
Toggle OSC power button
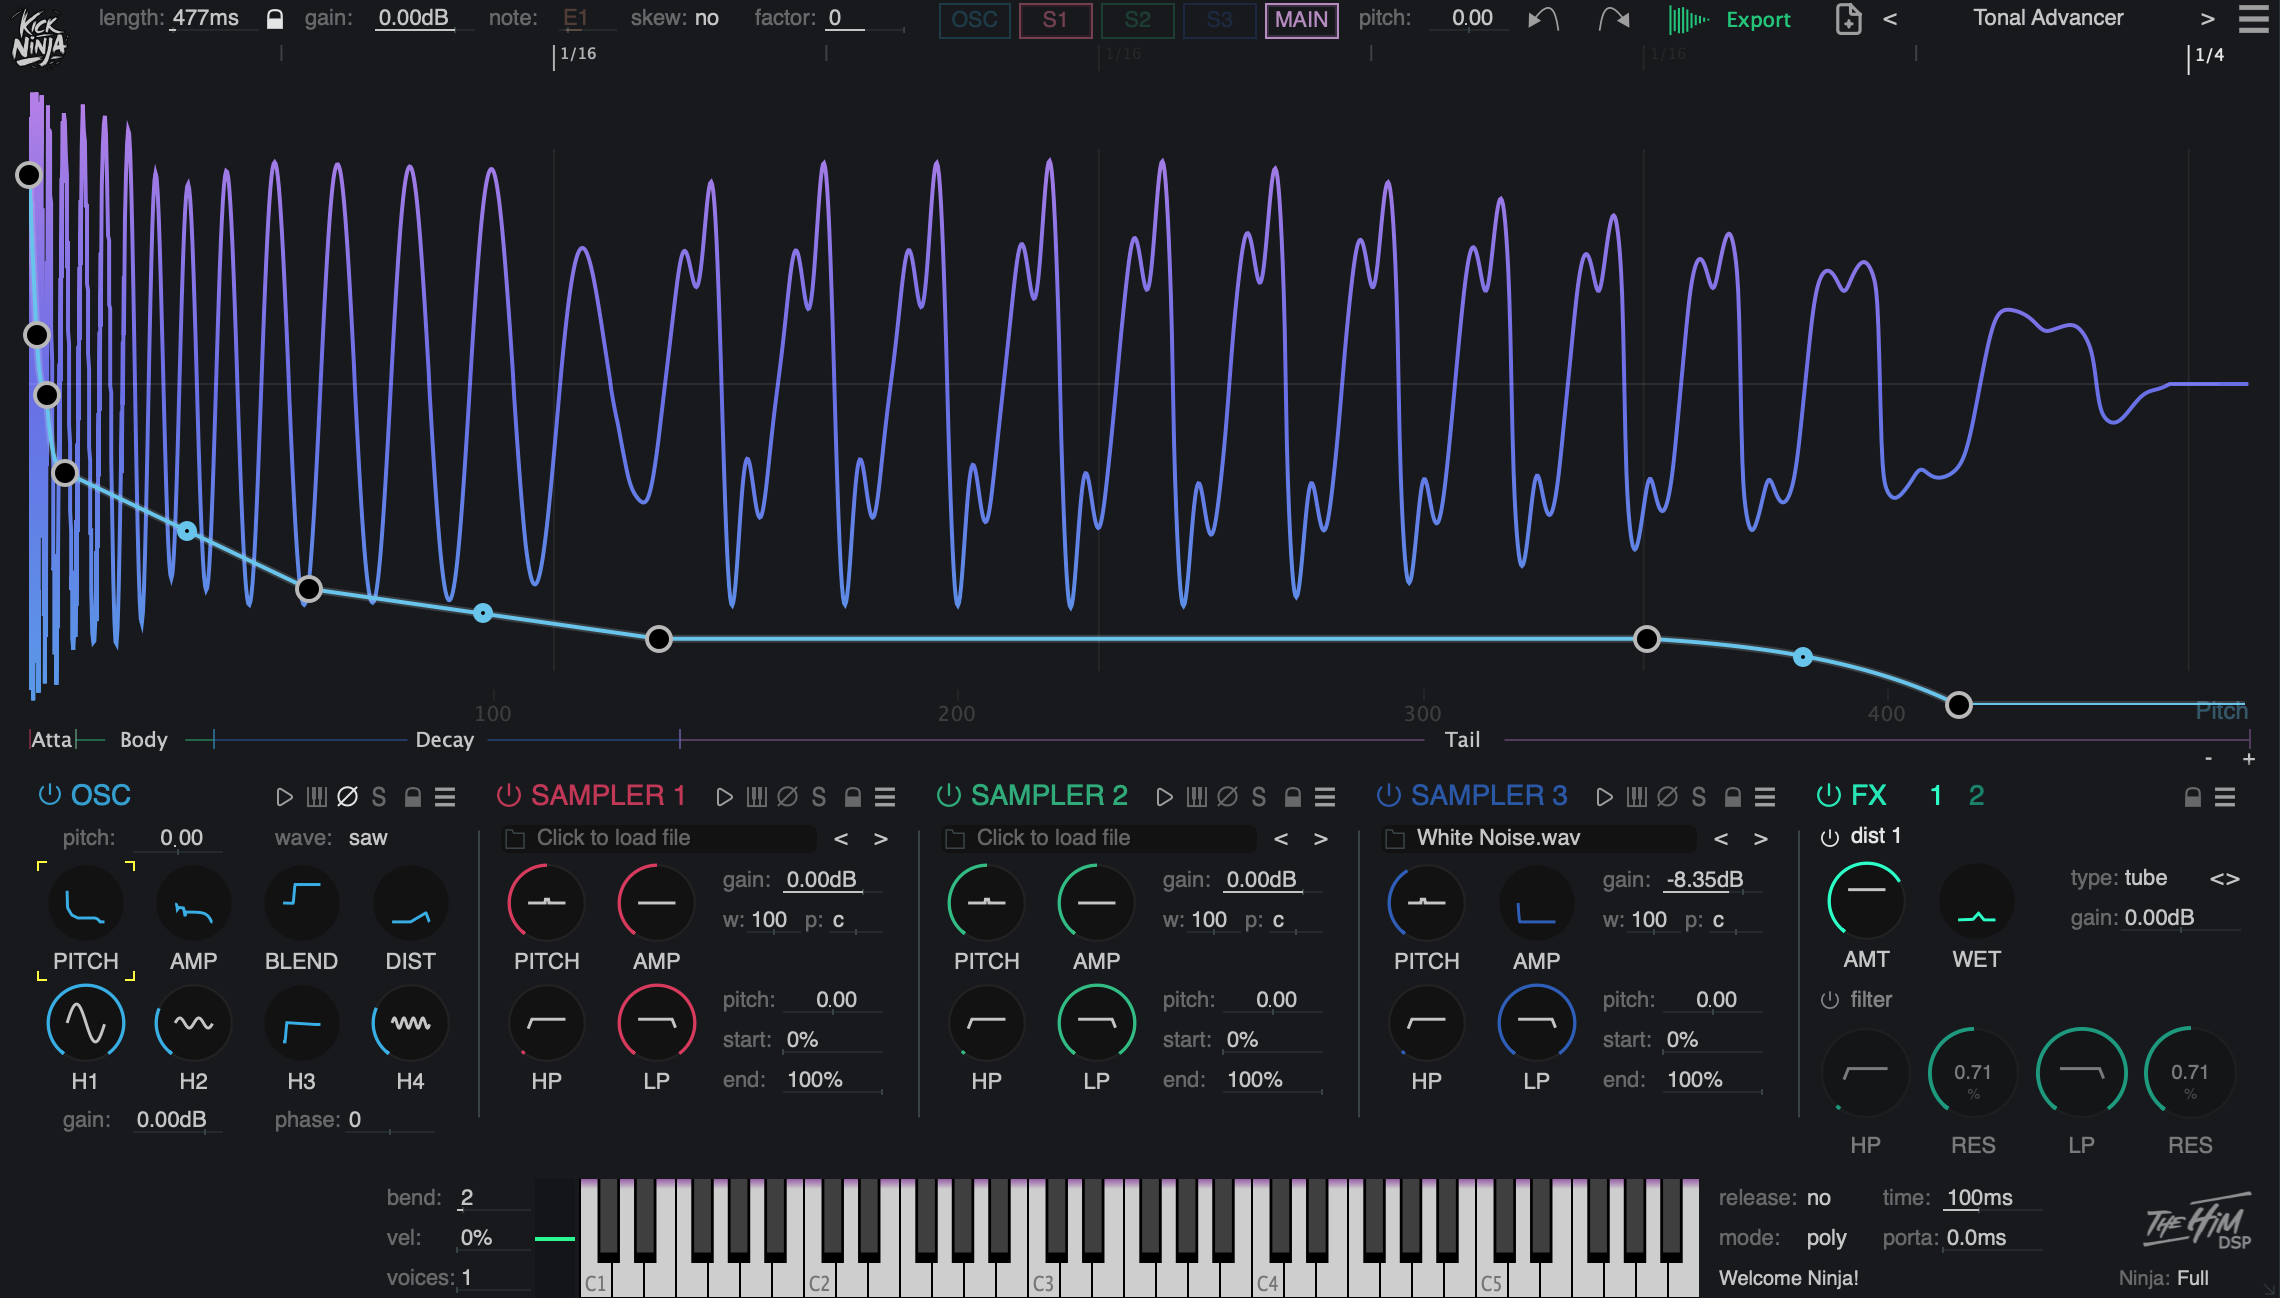(x=49, y=795)
